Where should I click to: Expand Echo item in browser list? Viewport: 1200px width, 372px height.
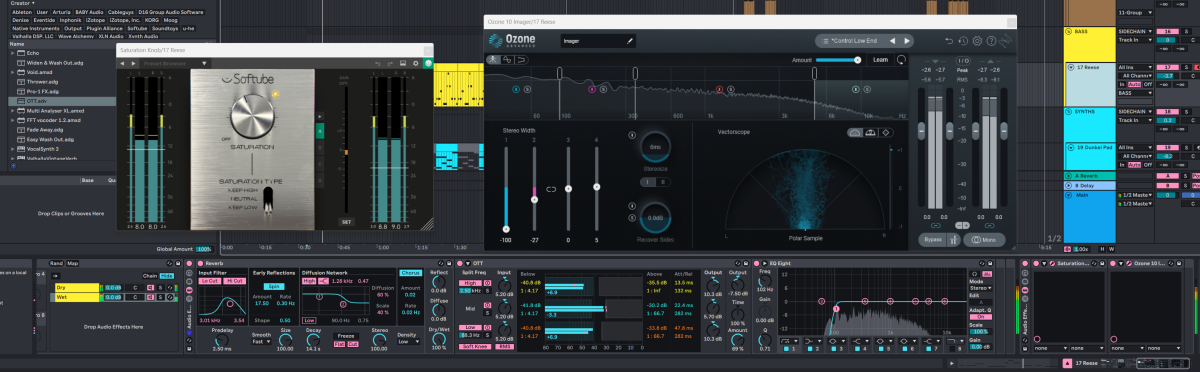13,53
